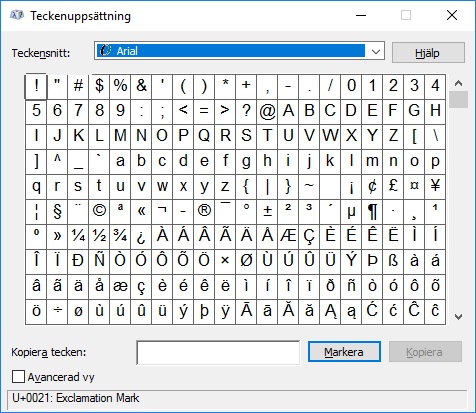Open the Hjälp help button
The height and width of the screenshot is (413, 476).
click(428, 53)
